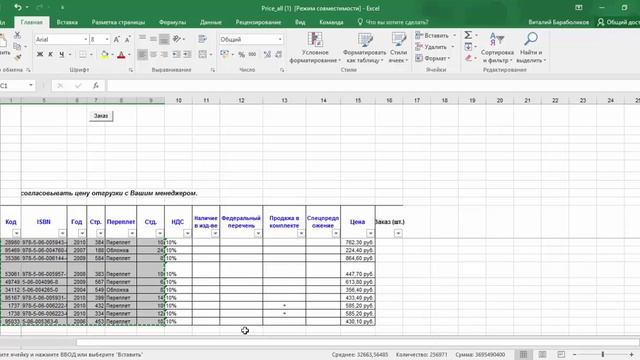The image size is (640, 360).
Task: Toggle Wrap Text
Action: 202,39
